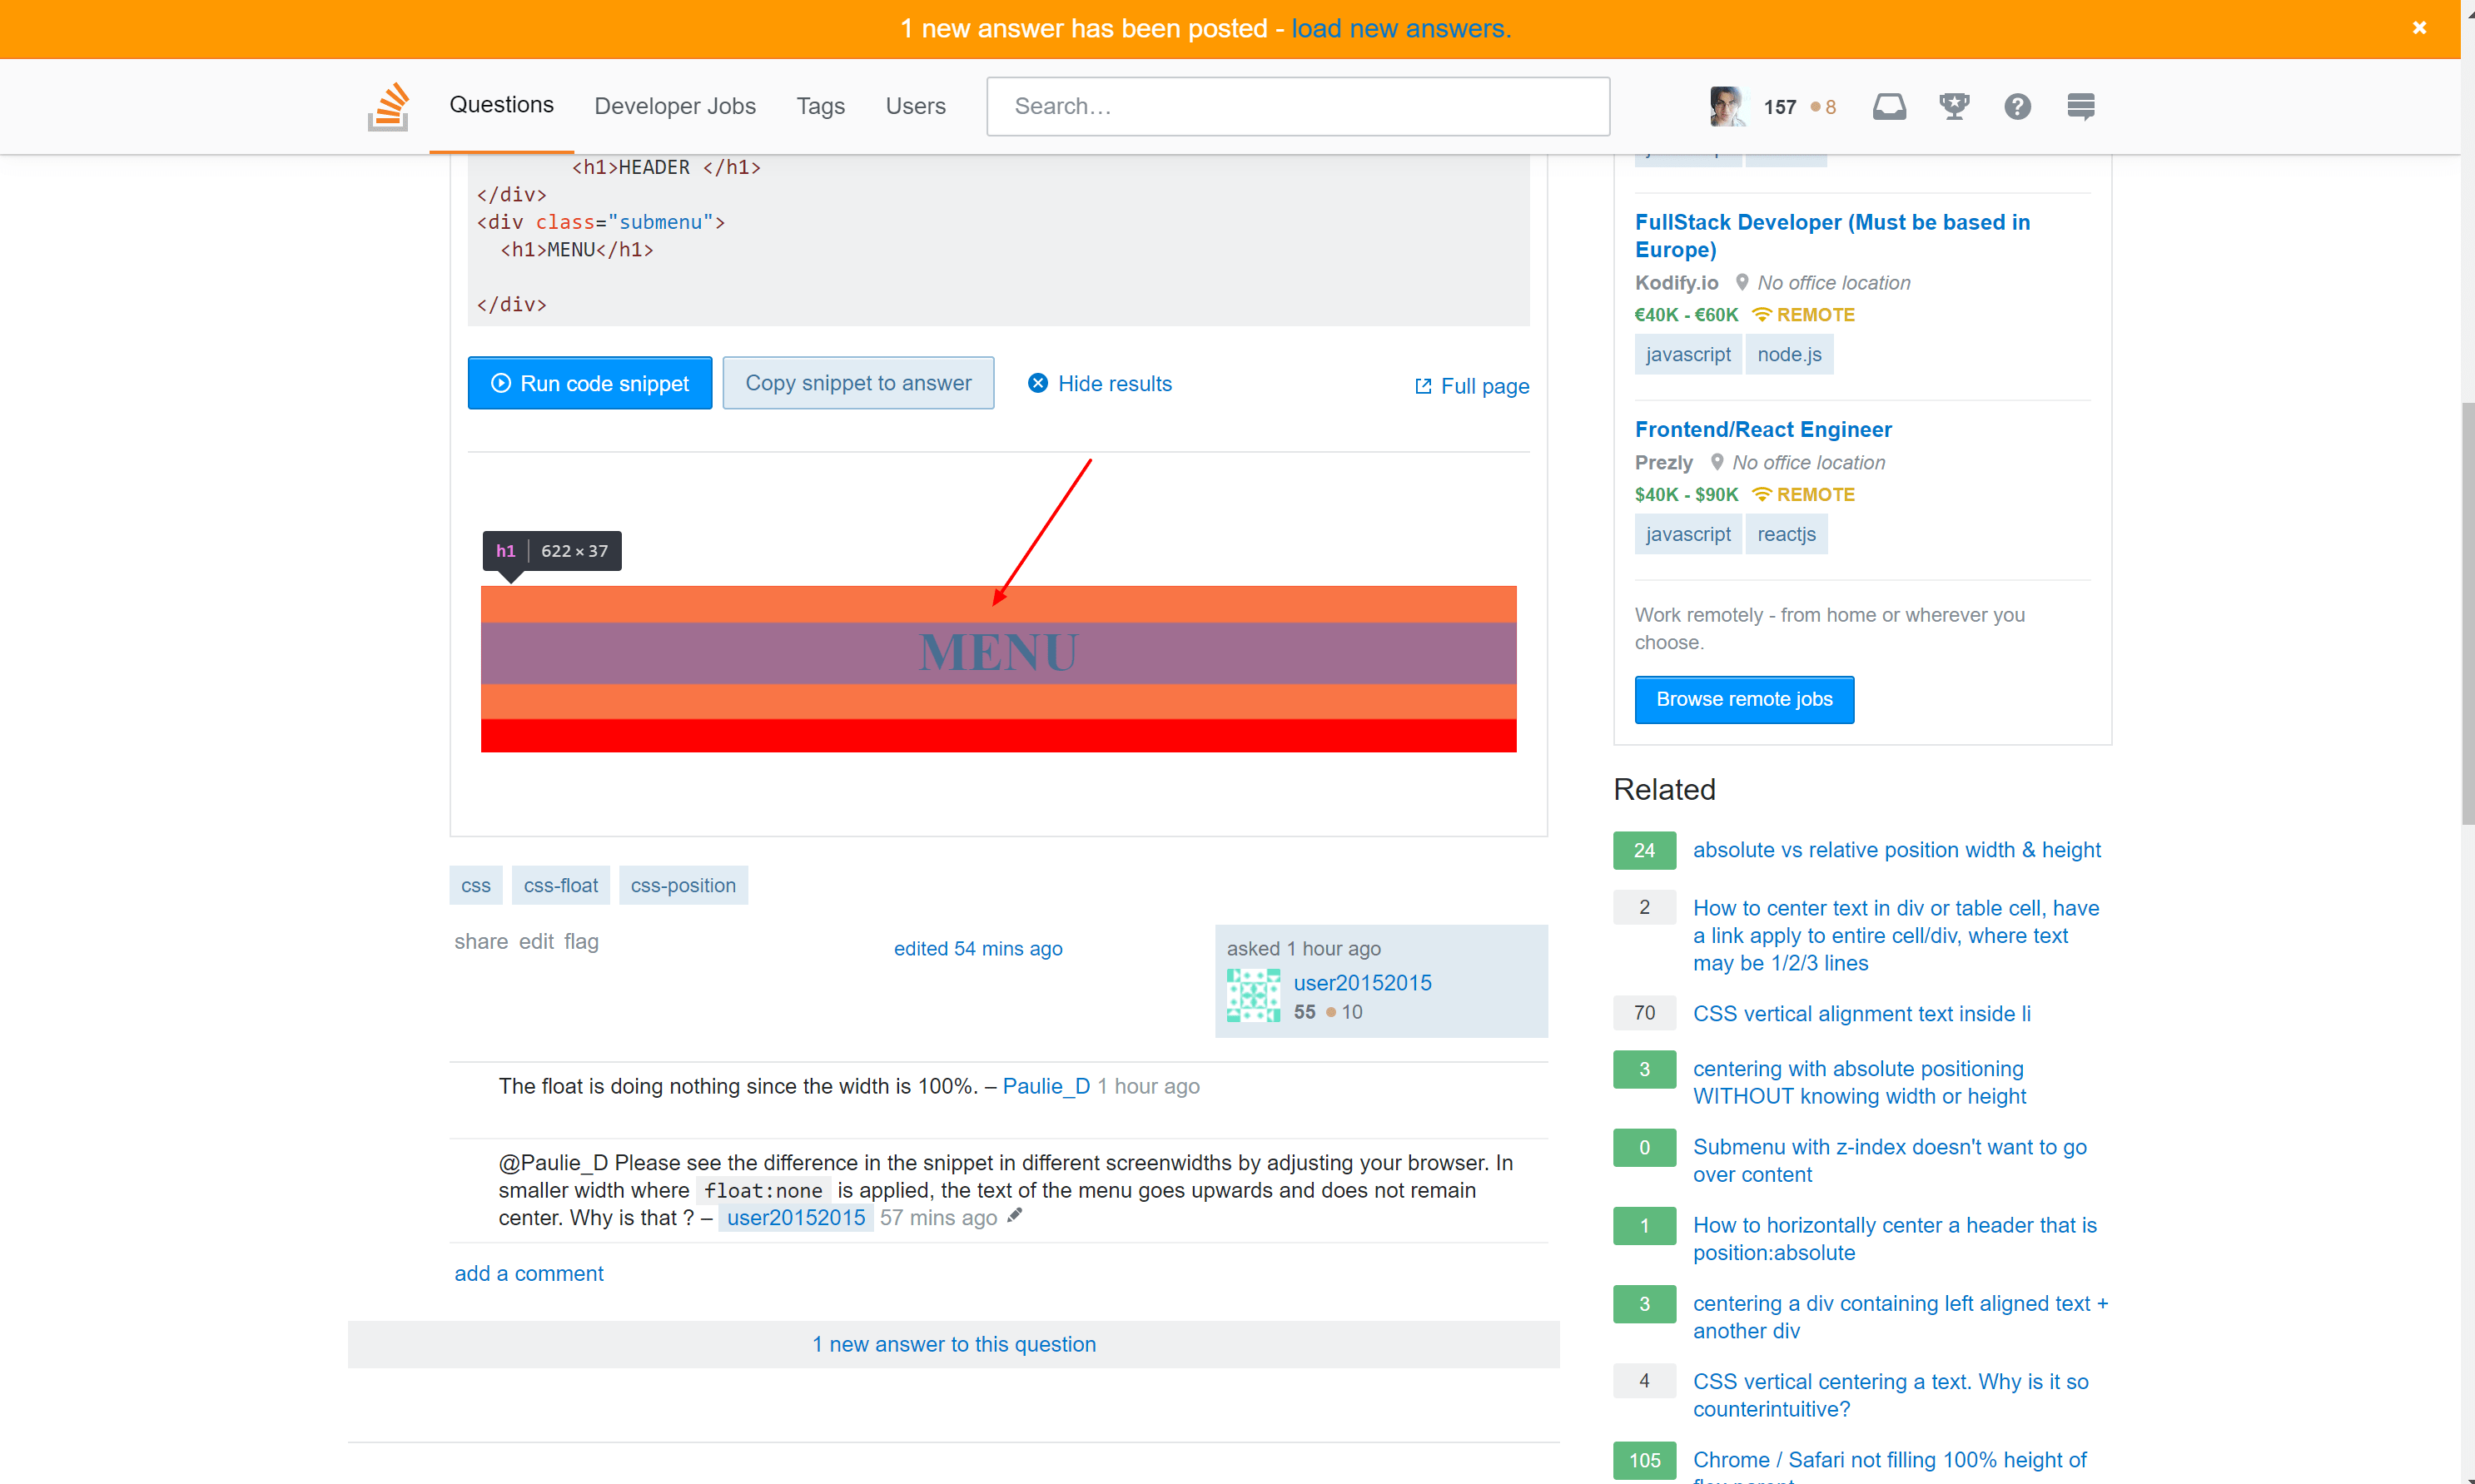This screenshot has height=1484, width=2475.
Task: Open your inbox notifications icon
Action: pyautogui.click(x=1890, y=106)
